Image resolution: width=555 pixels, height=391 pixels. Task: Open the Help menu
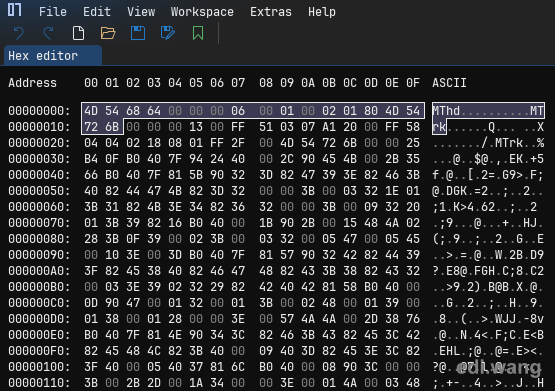pos(322,12)
